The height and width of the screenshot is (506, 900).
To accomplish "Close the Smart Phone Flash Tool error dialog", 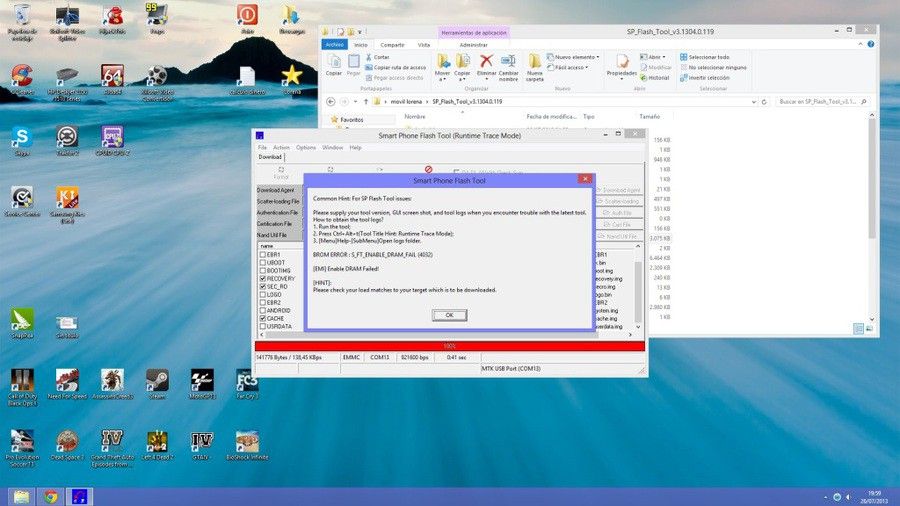I will coord(585,179).
